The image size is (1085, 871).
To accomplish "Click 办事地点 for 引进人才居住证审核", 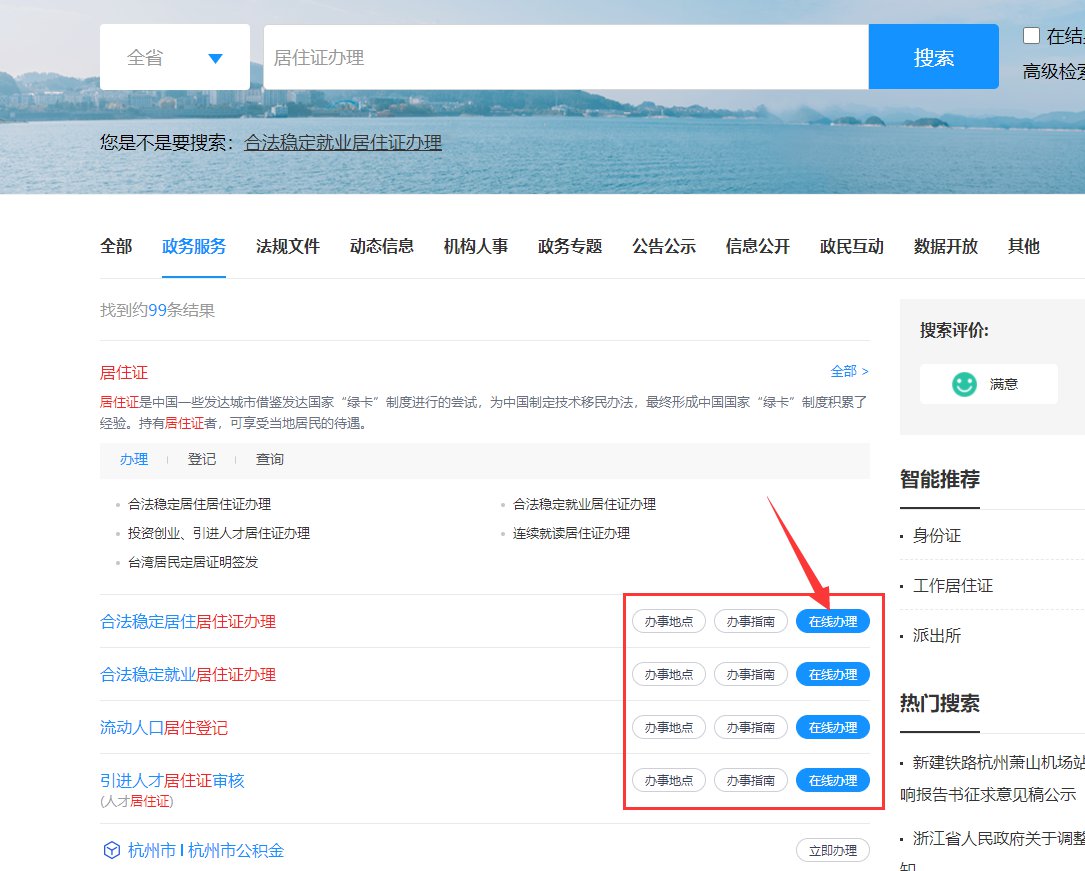I will [x=668, y=780].
